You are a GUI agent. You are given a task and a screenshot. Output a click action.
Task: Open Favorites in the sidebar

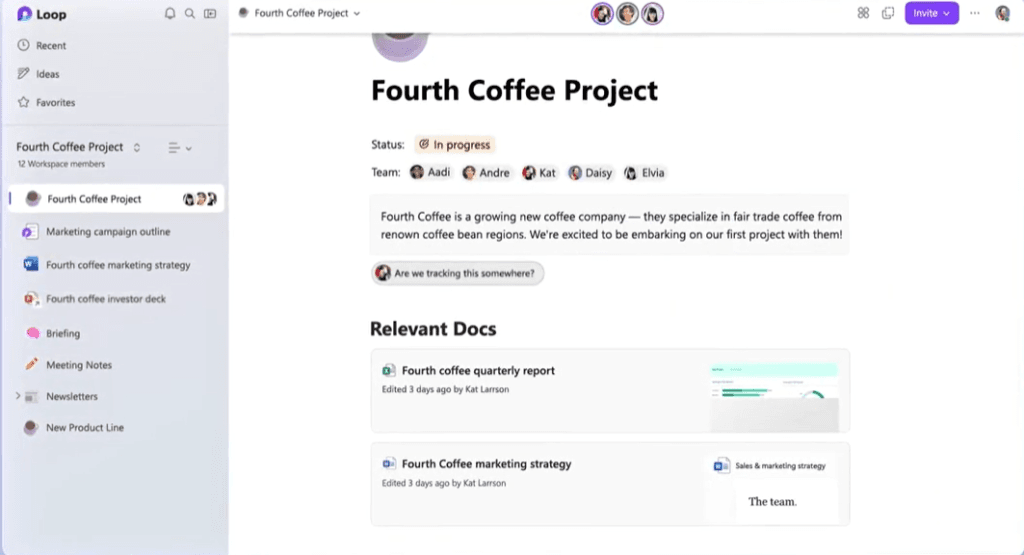pyautogui.click(x=55, y=102)
